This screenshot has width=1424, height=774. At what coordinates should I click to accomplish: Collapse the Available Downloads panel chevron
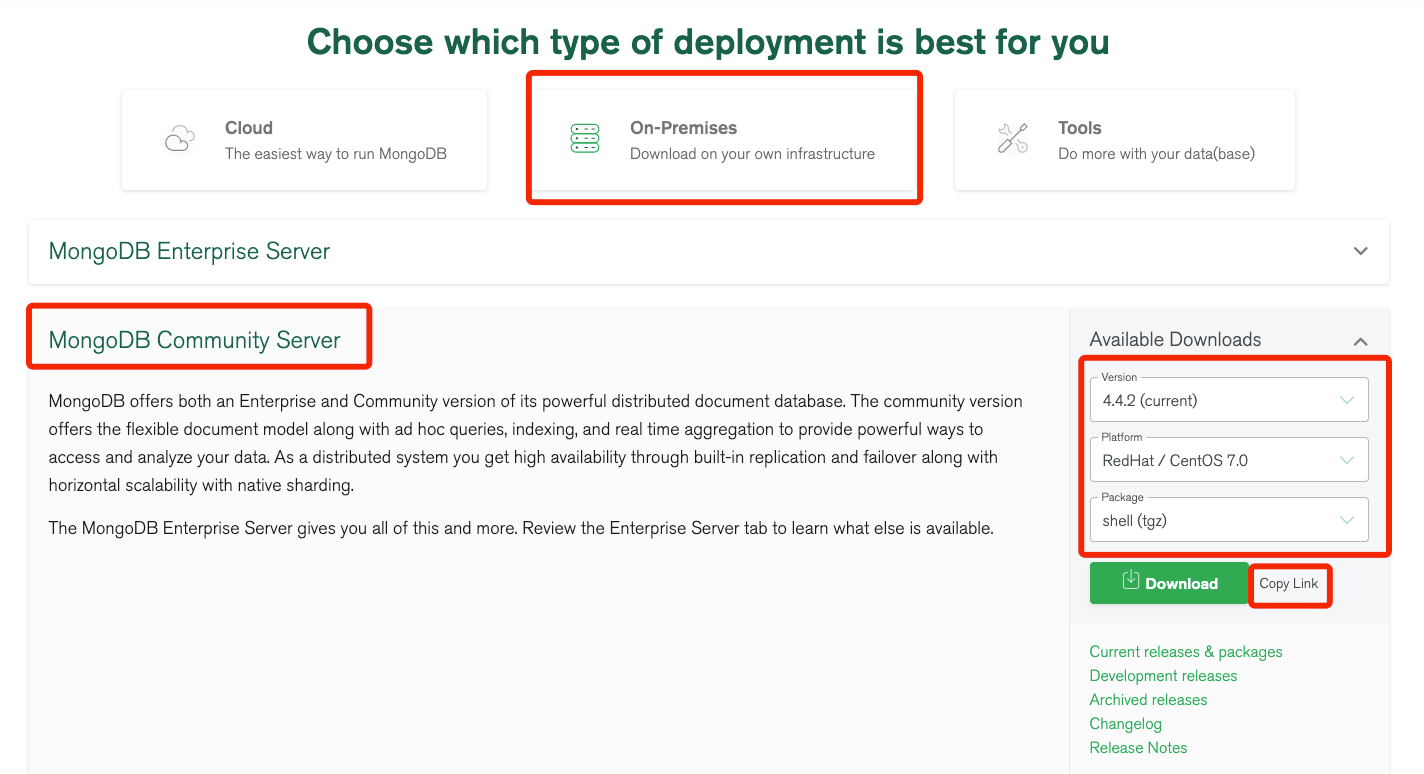1360,341
